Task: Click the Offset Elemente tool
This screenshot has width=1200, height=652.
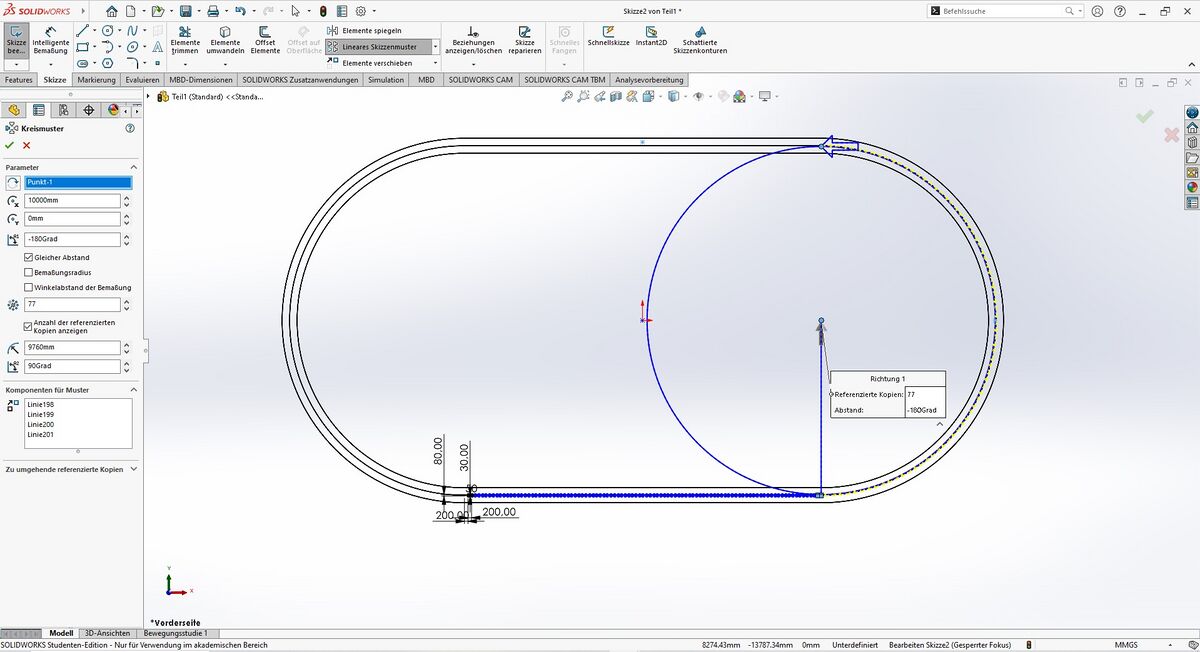Action: click(265, 41)
